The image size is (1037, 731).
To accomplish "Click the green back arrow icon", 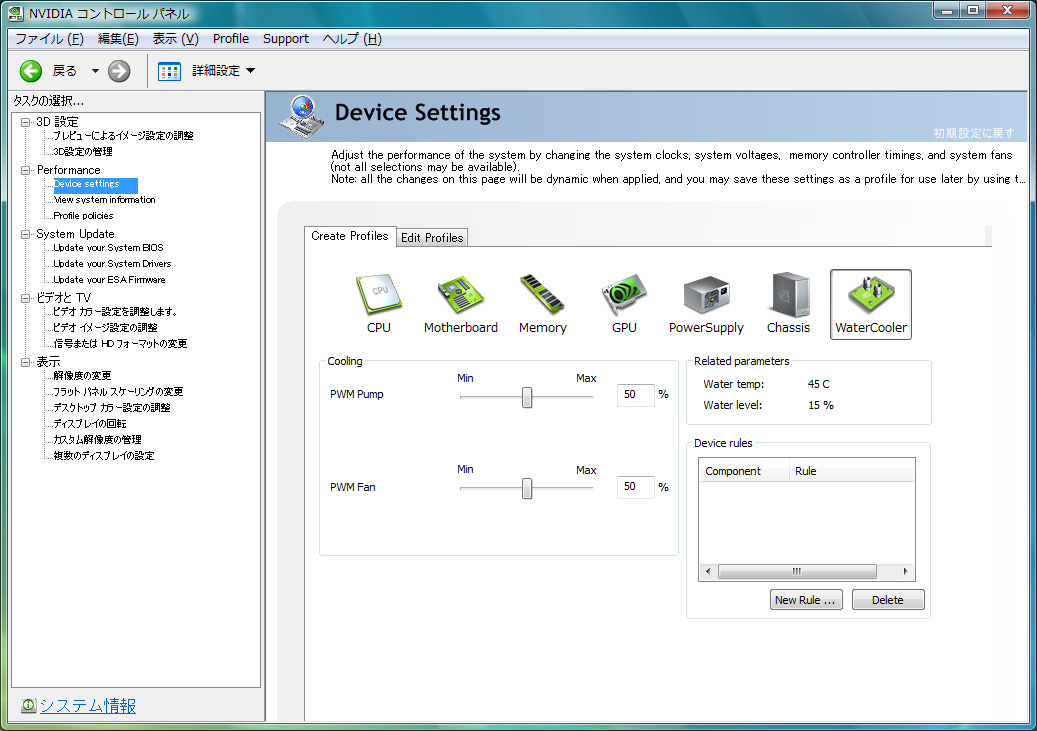I will coord(30,71).
